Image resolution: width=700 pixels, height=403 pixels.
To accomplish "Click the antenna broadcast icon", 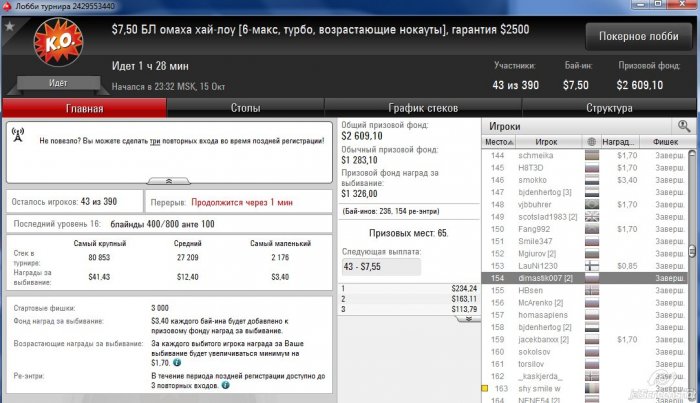I will point(18,135).
